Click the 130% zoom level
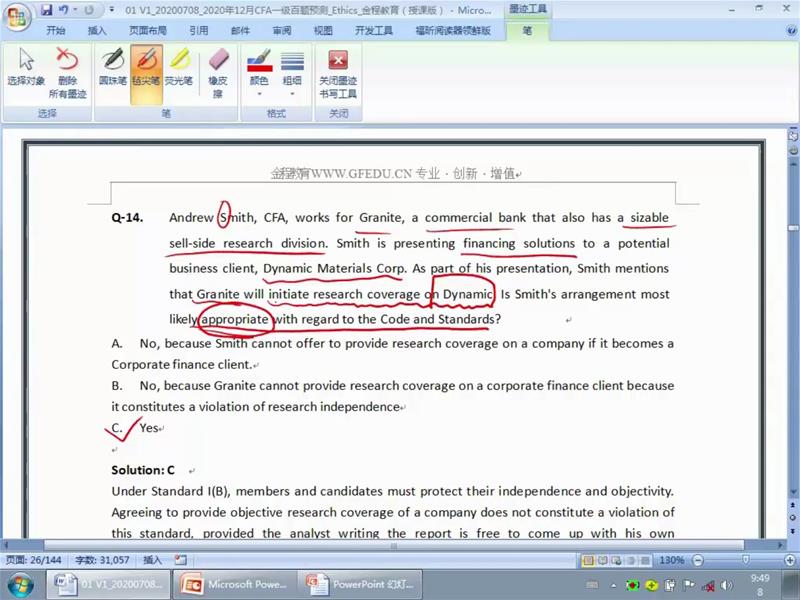The image size is (800, 600). [x=671, y=561]
